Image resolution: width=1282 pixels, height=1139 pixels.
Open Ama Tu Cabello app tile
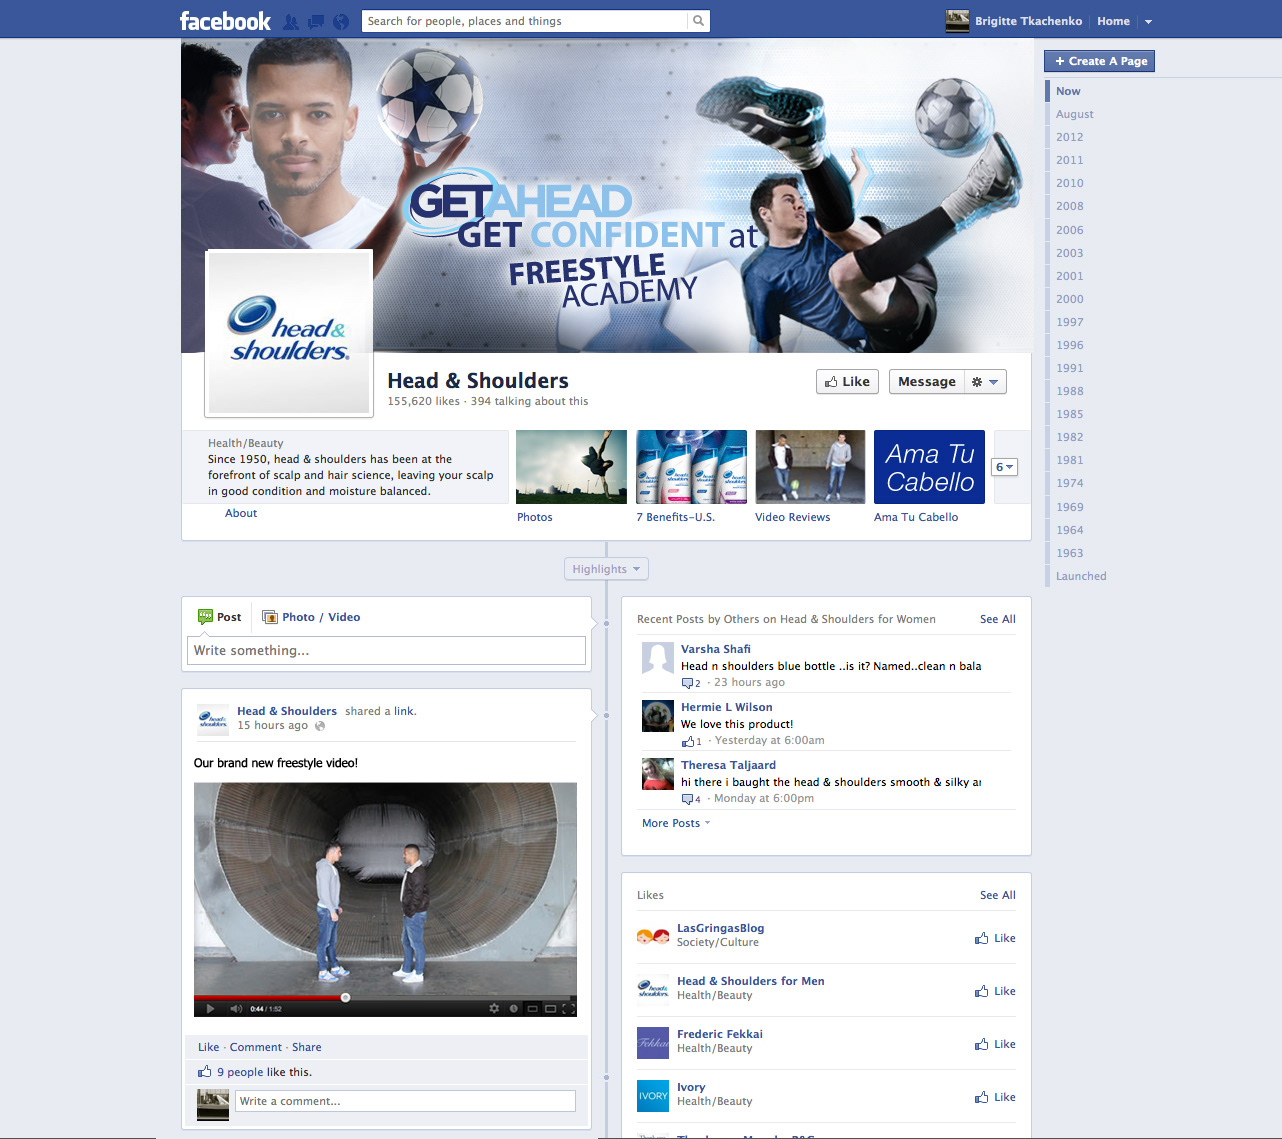pyautogui.click(x=929, y=467)
